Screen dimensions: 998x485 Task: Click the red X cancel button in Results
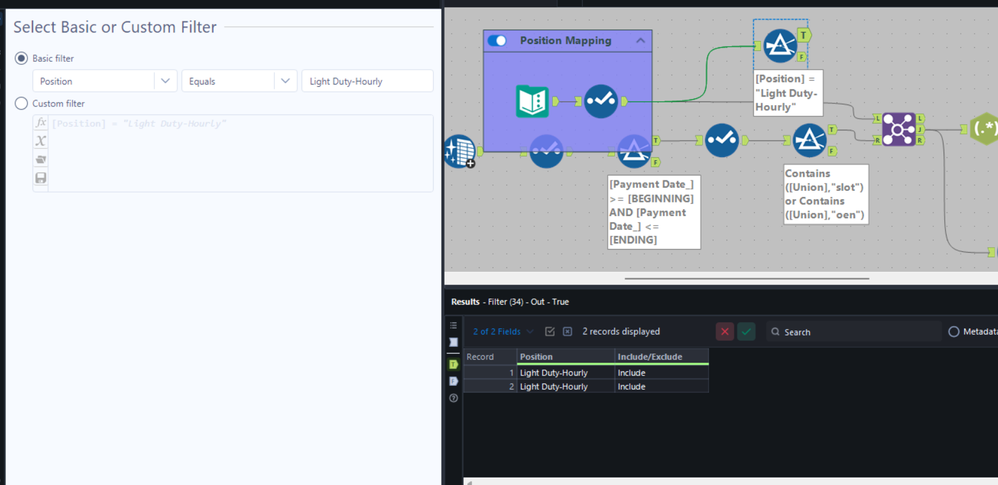(x=725, y=332)
